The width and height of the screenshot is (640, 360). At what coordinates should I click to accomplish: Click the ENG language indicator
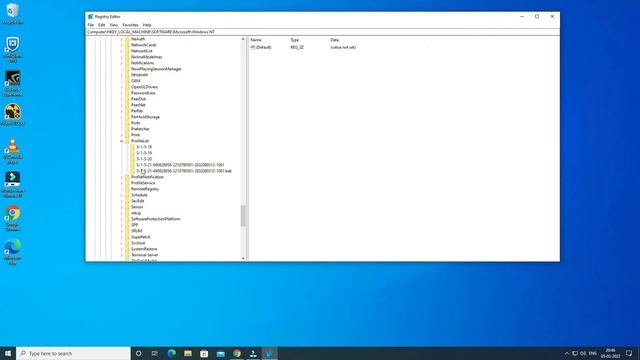pos(593,353)
